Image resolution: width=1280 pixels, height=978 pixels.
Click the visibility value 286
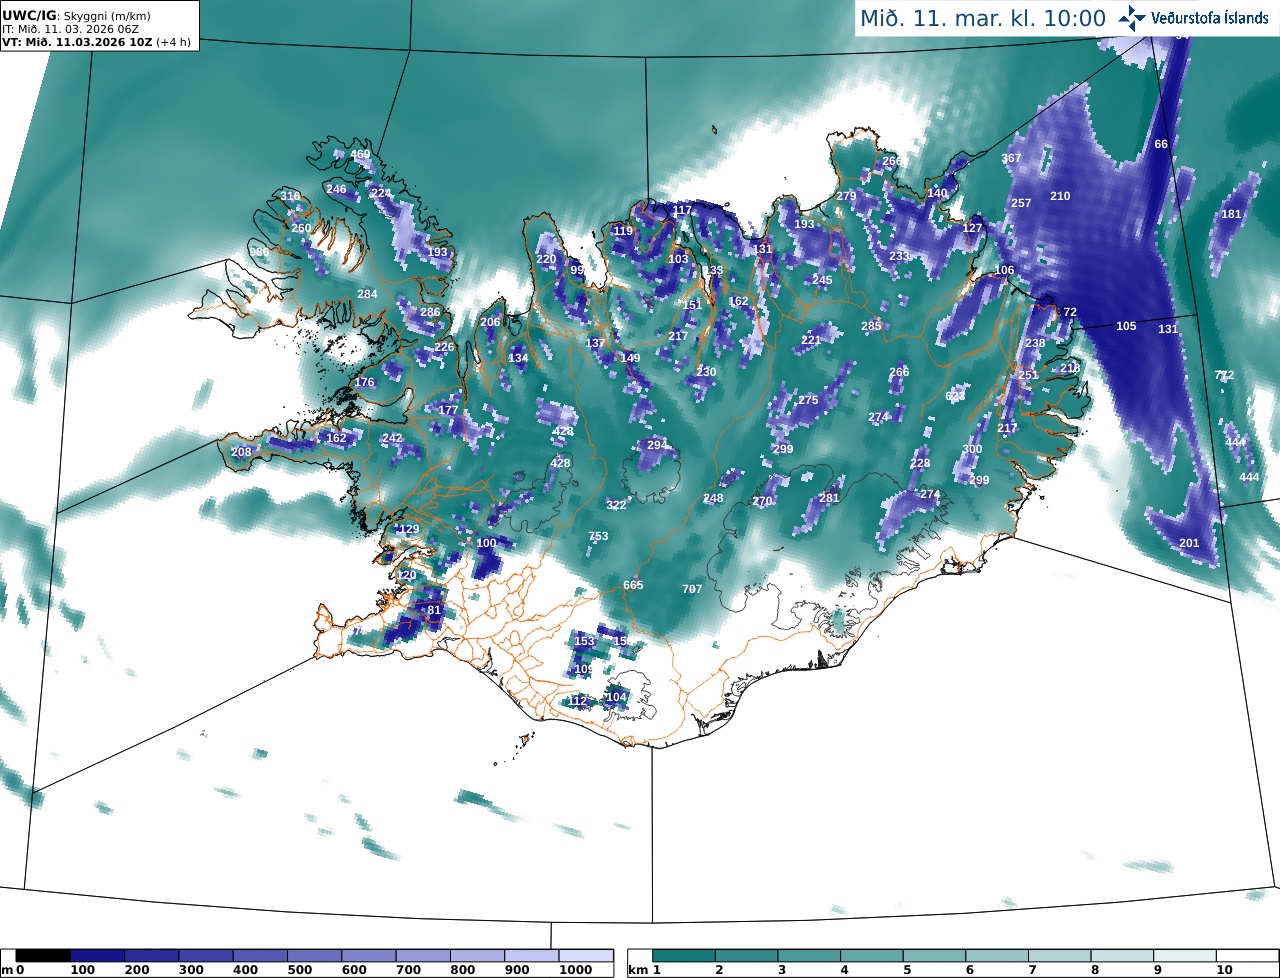point(430,312)
